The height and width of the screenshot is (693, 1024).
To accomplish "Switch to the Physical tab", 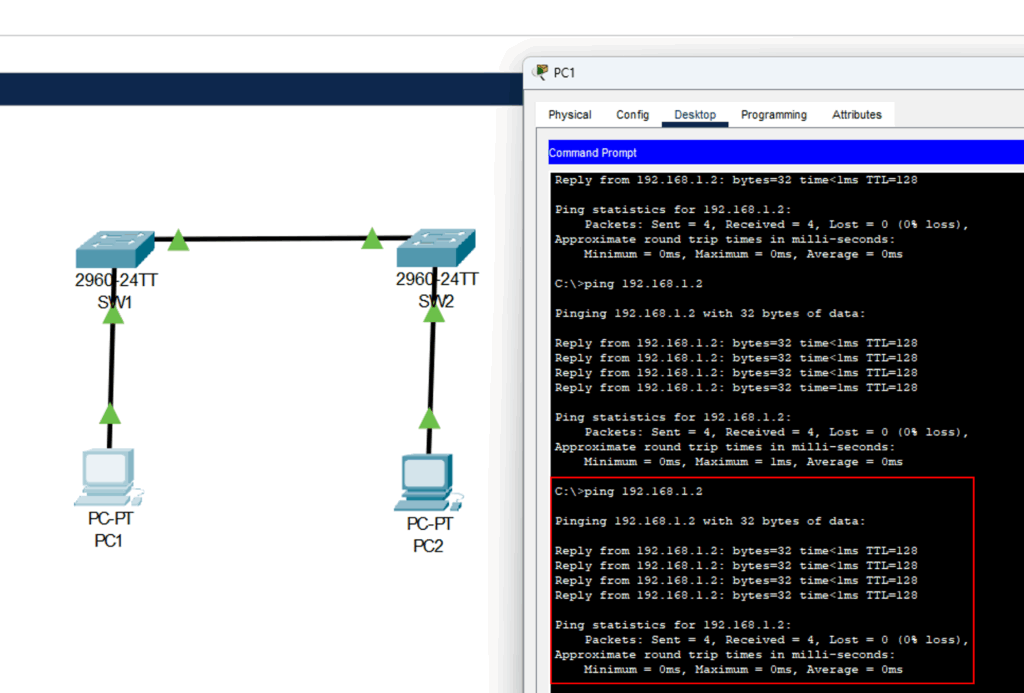I will click(570, 115).
